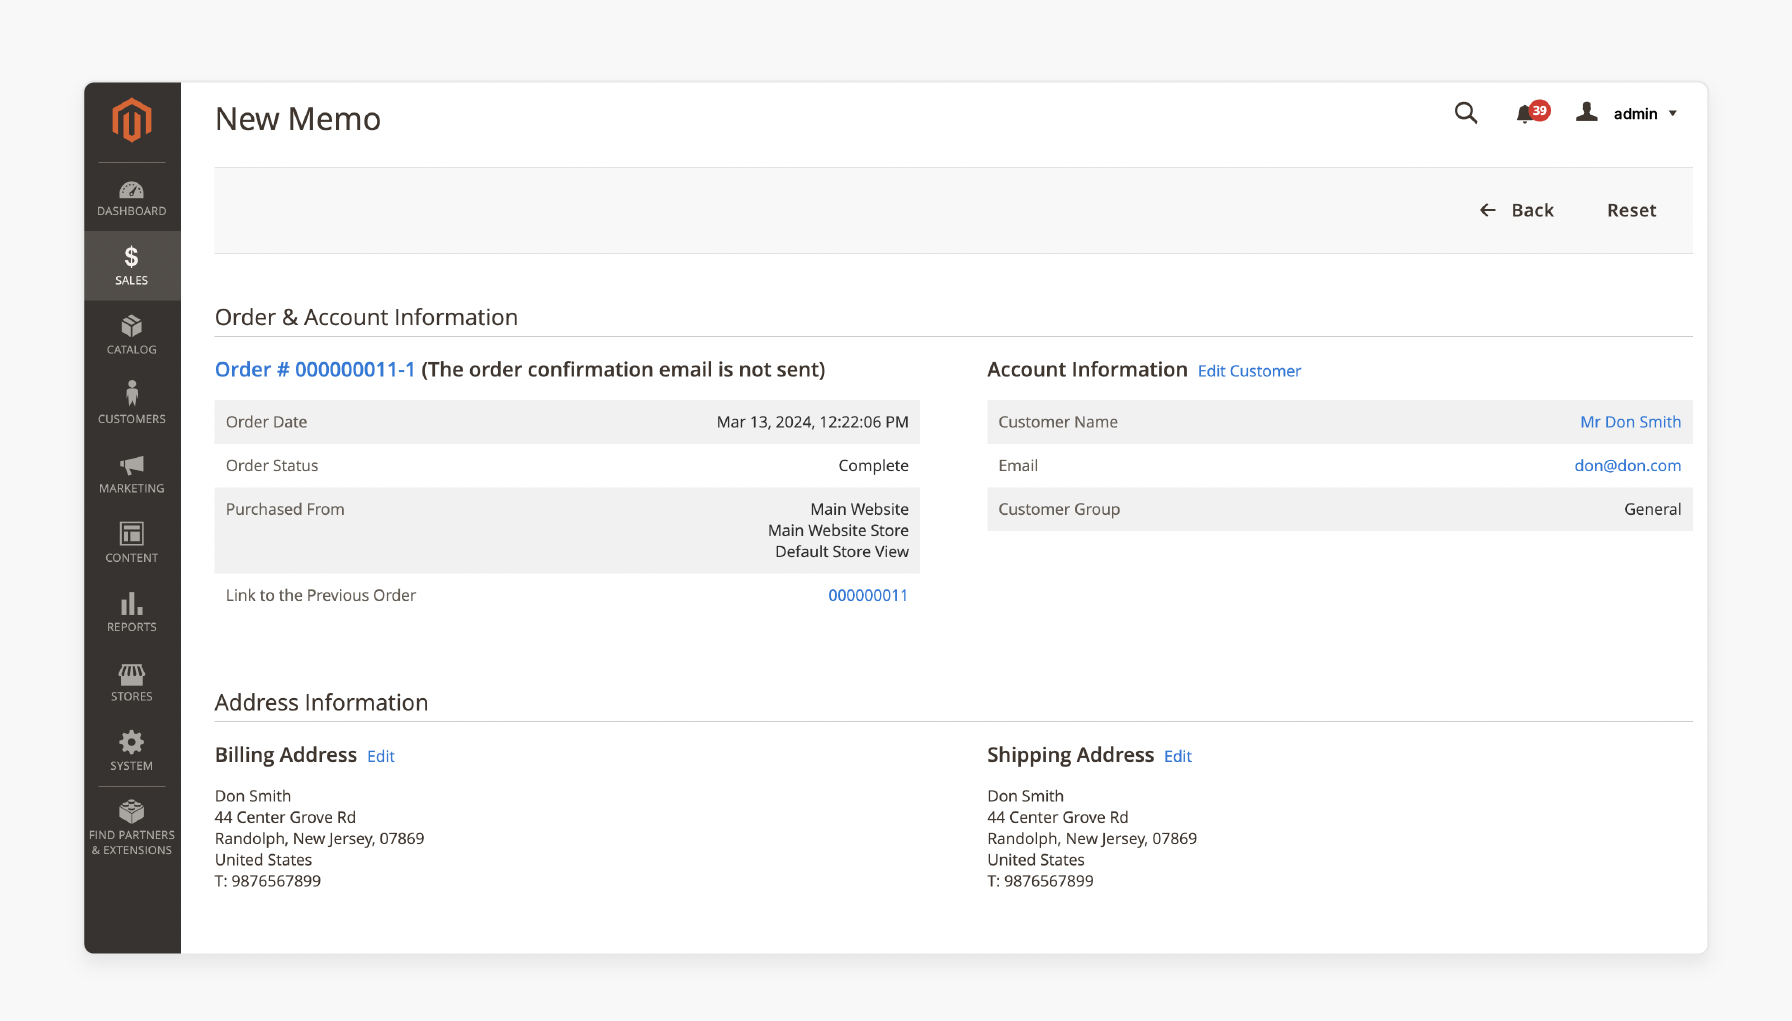Open previous order 000000011 link
The image size is (1792, 1021).
point(868,595)
